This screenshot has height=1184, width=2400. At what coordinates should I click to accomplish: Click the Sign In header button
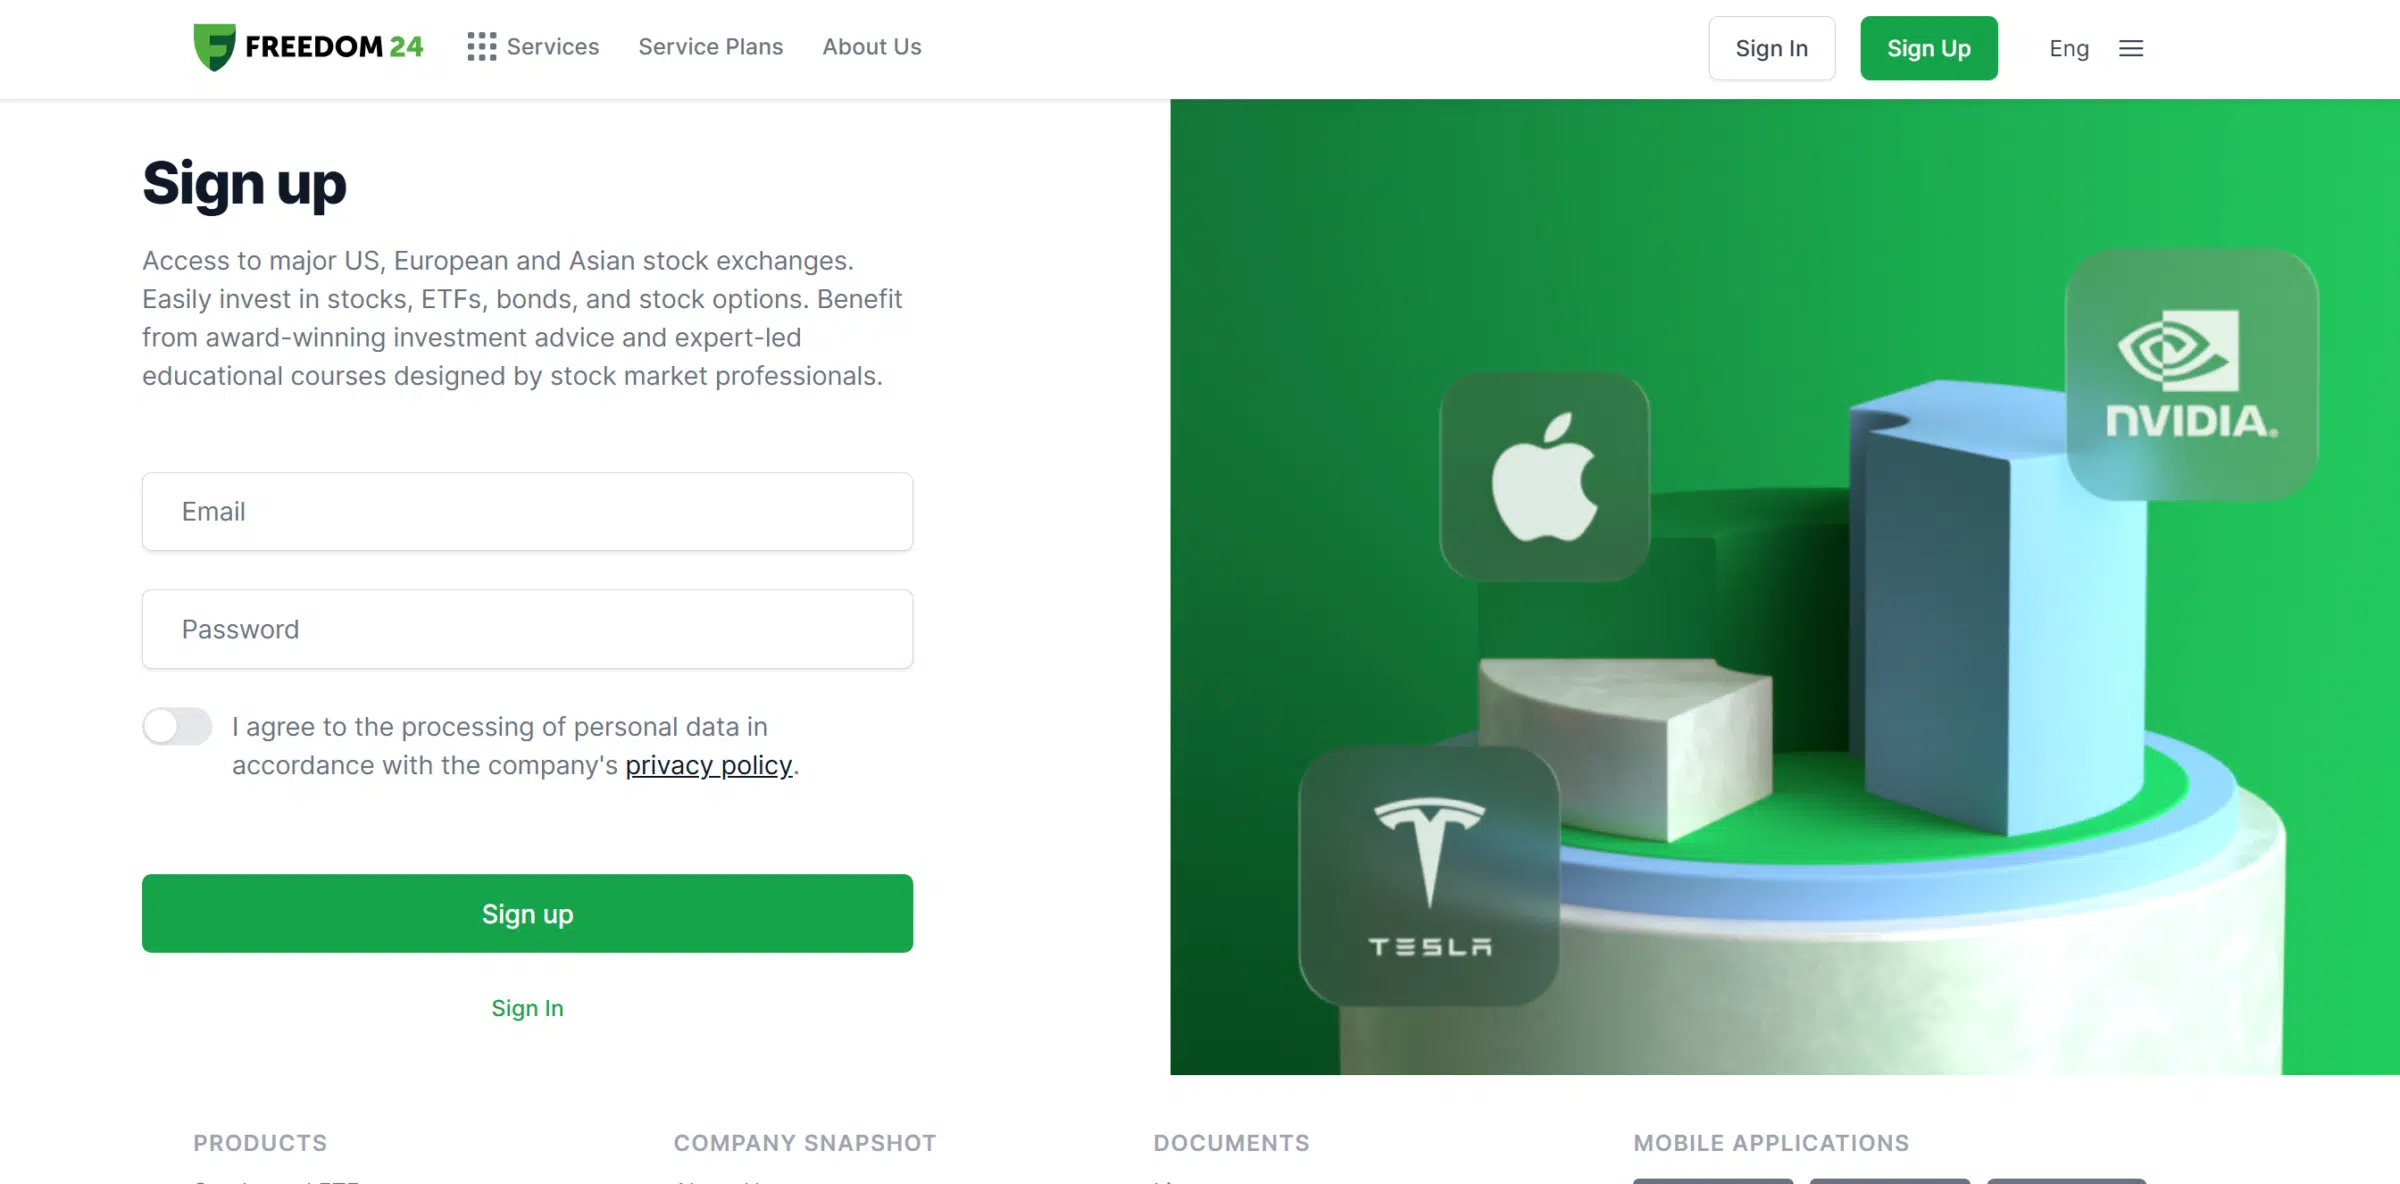click(x=1772, y=48)
